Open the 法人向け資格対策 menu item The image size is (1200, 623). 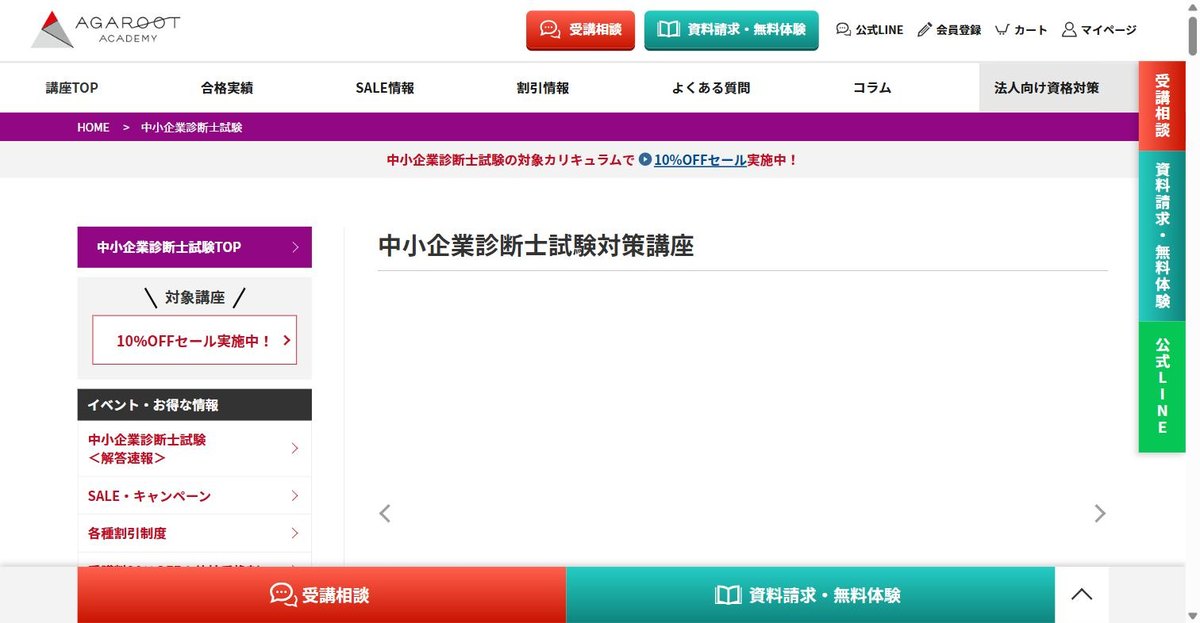(x=1059, y=87)
